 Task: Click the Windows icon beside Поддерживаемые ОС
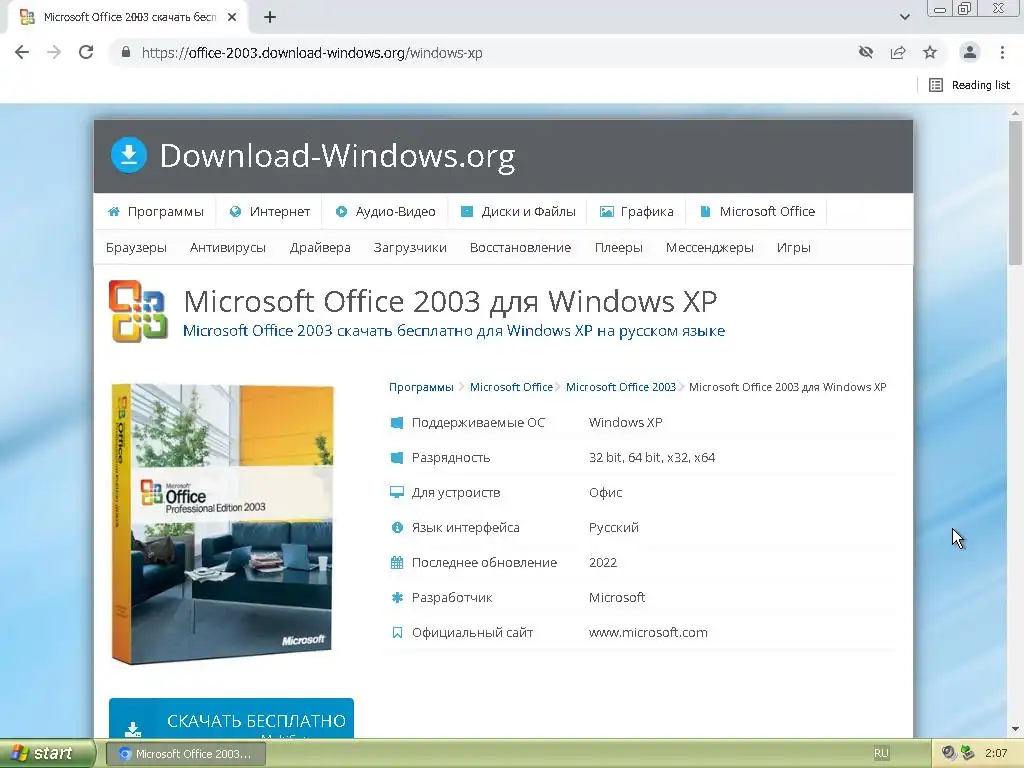point(396,423)
